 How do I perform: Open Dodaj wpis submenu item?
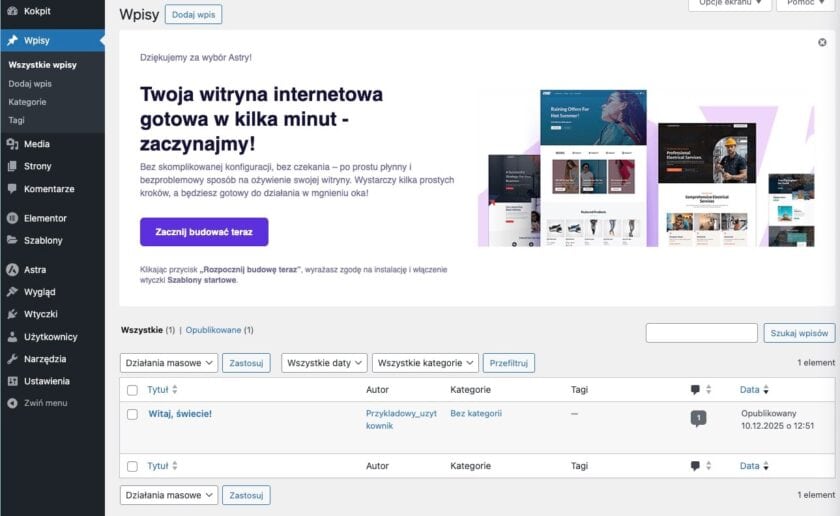coord(30,84)
